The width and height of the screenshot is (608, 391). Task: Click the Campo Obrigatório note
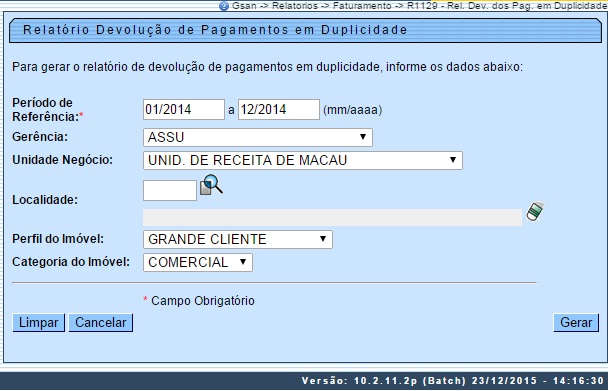[x=199, y=301]
